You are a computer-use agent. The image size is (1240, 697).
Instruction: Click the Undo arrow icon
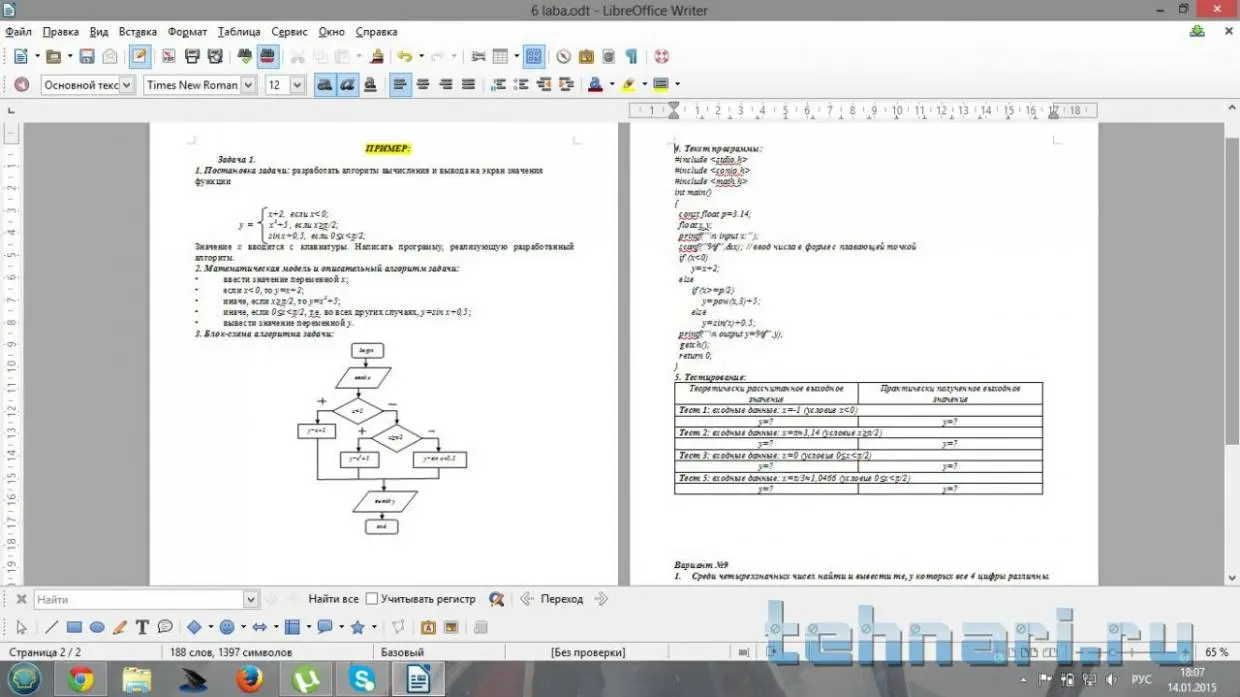pos(404,57)
